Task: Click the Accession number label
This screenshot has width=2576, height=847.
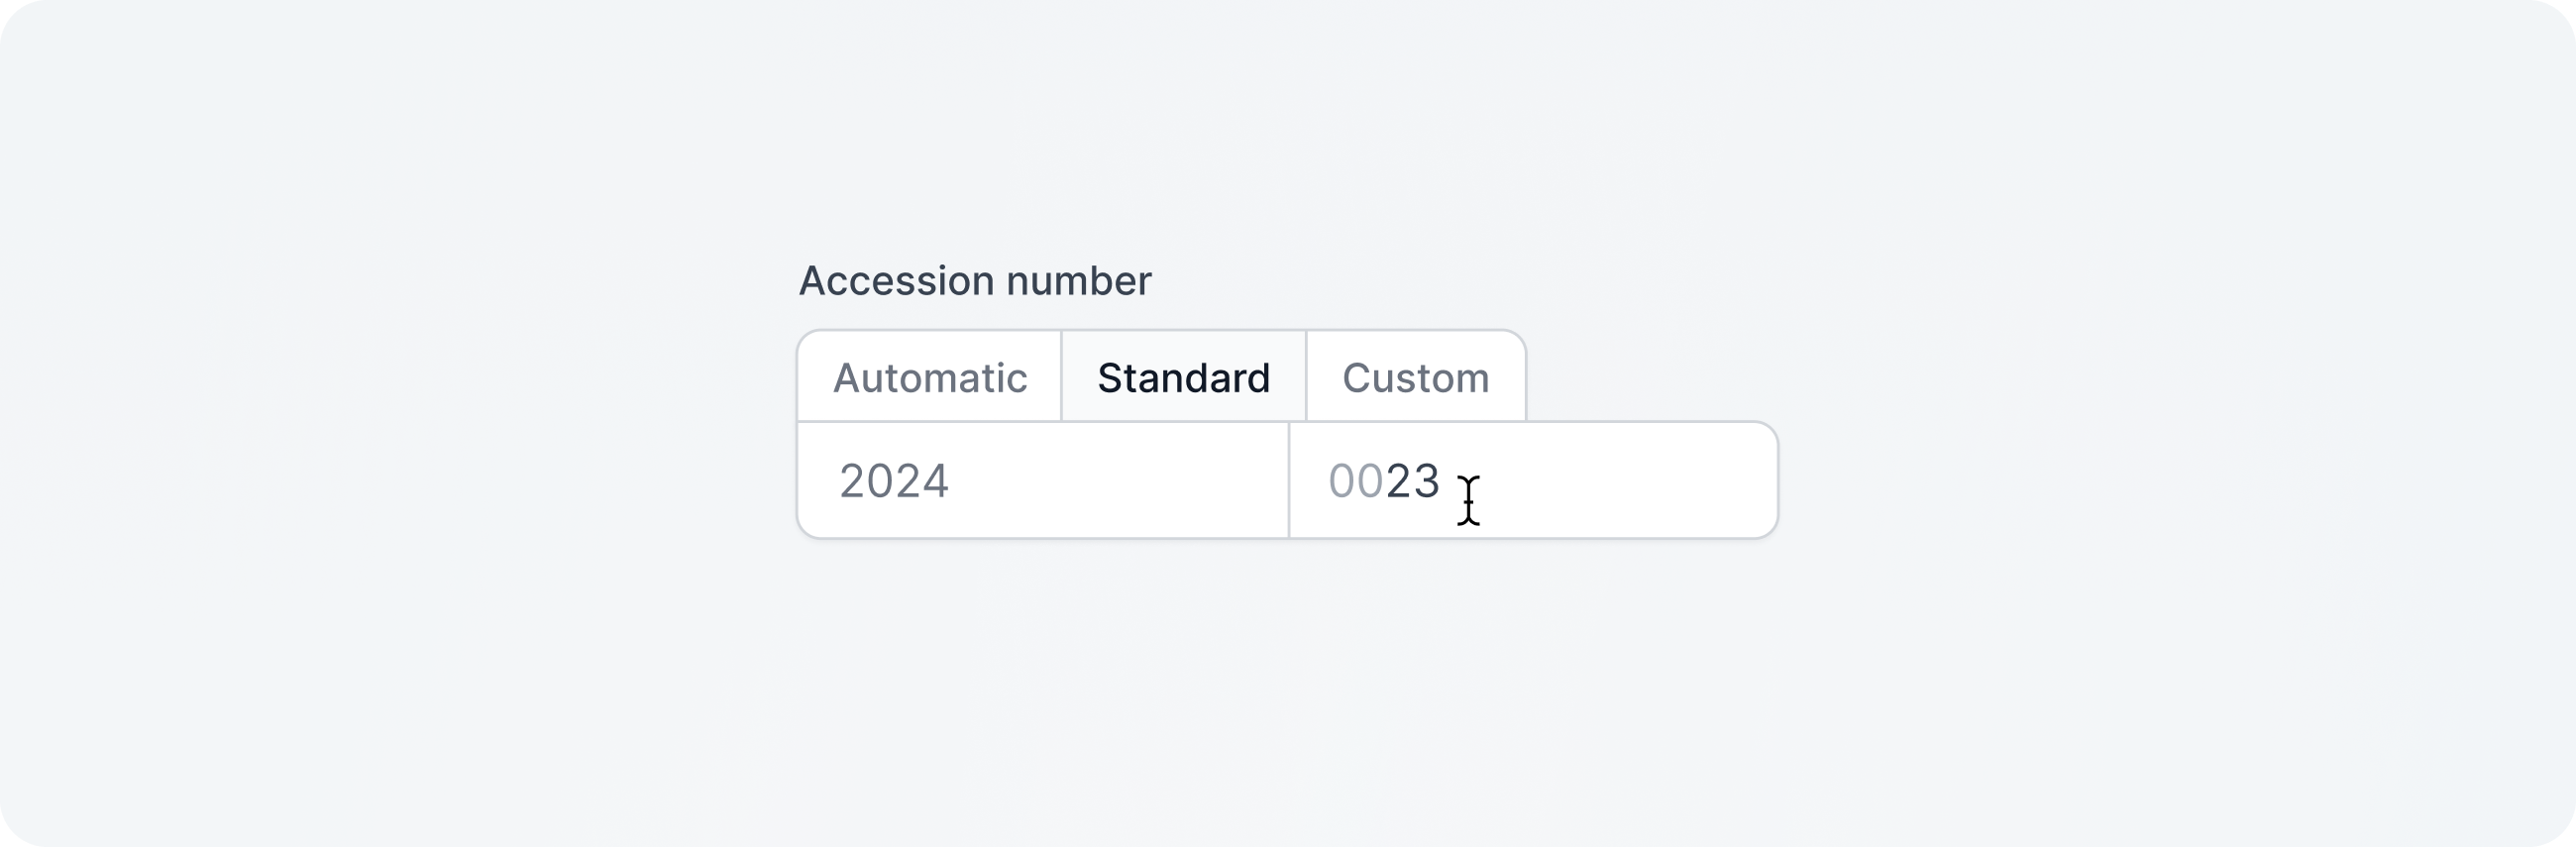Action: click(x=974, y=281)
